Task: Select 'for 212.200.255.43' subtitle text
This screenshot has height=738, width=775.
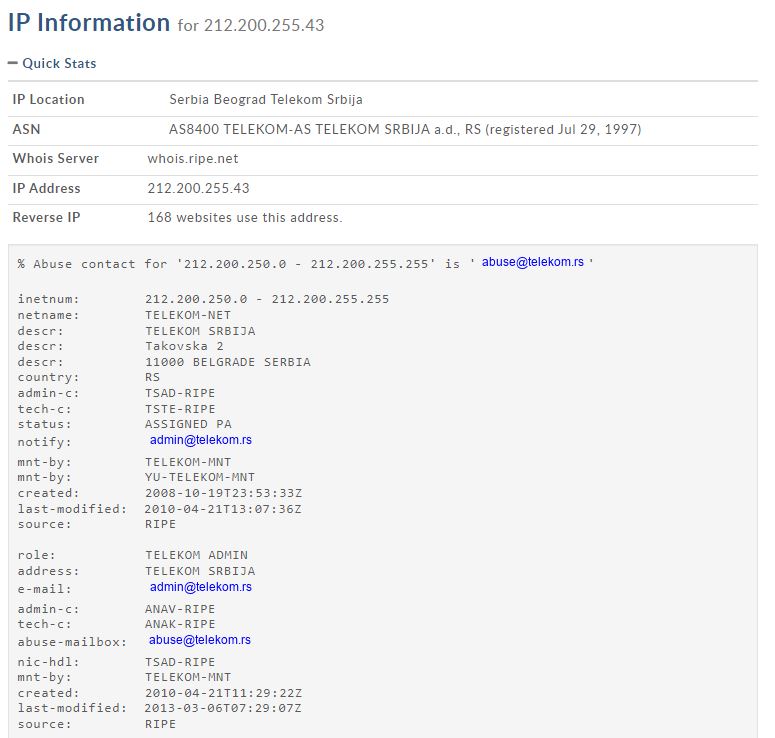Action: click(x=251, y=25)
